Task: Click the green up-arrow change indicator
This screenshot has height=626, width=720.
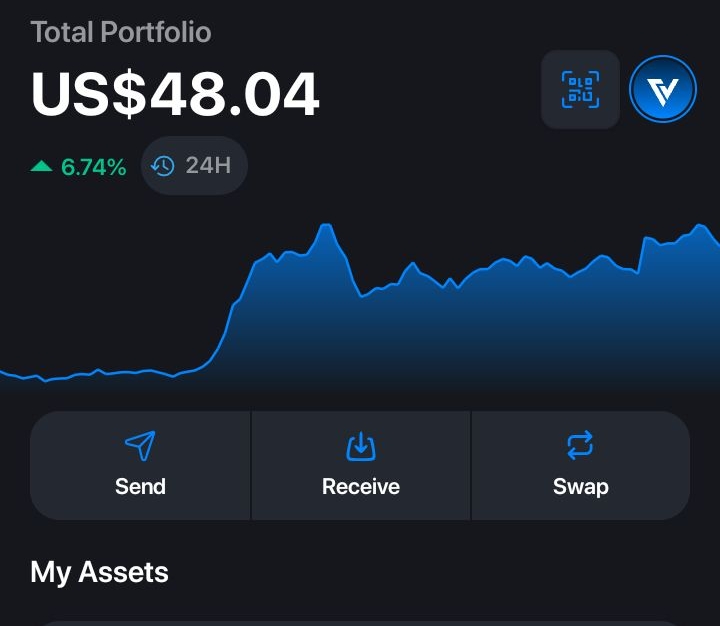Action: coord(41,166)
